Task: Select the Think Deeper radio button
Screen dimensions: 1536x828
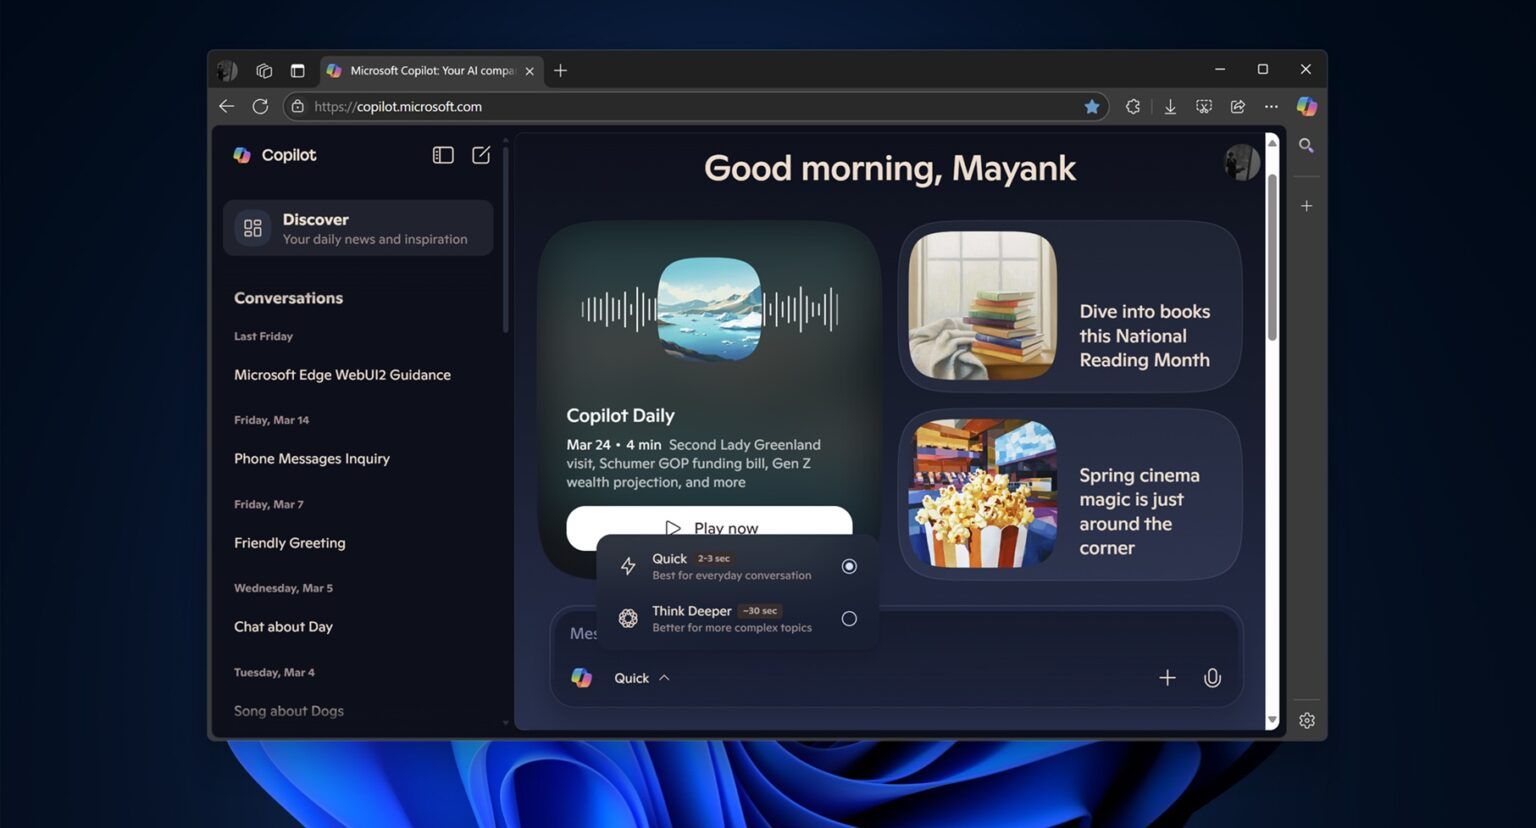Action: point(849,619)
